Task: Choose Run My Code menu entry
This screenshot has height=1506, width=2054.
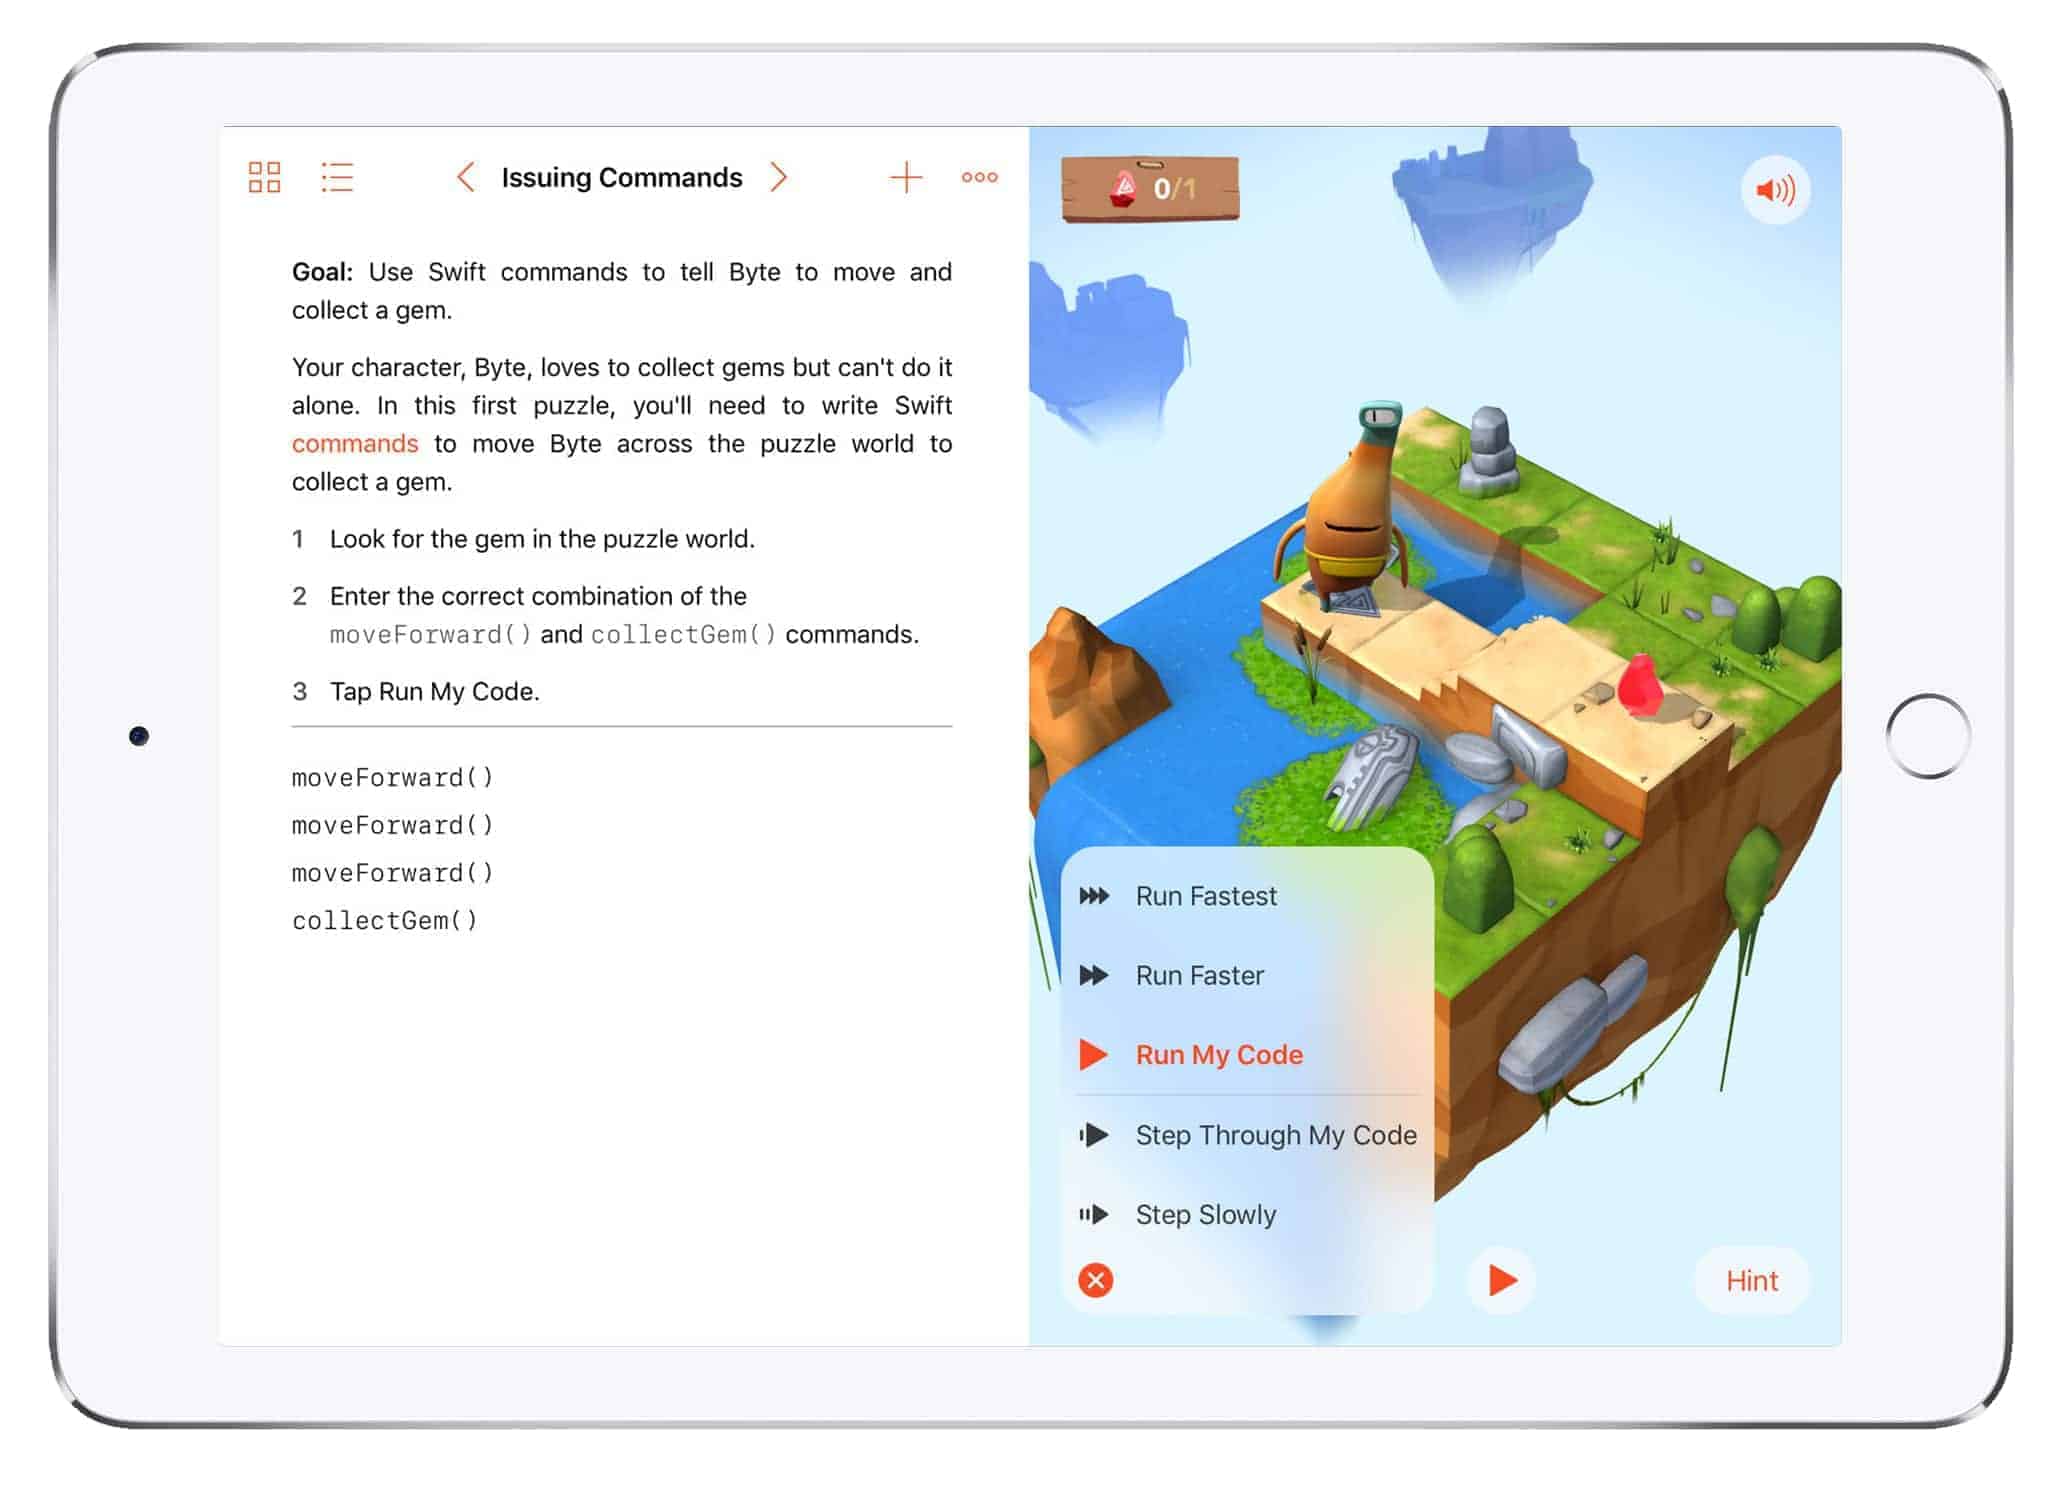Action: coord(1248,1055)
